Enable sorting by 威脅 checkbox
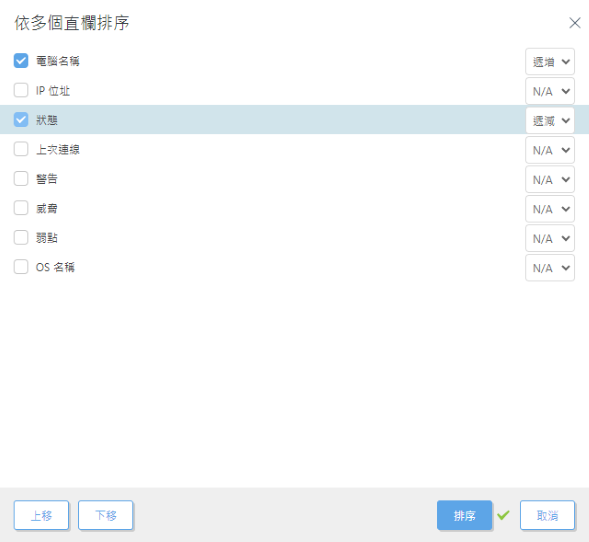 [21, 208]
